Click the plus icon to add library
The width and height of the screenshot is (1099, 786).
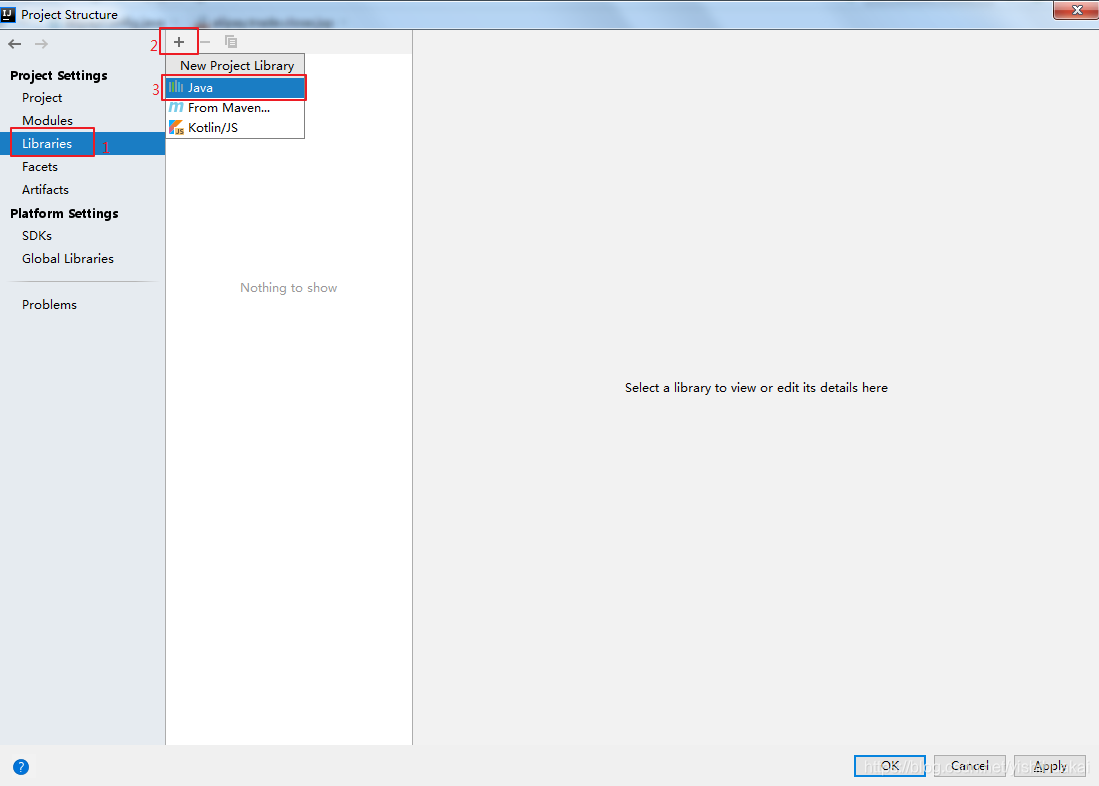(179, 42)
